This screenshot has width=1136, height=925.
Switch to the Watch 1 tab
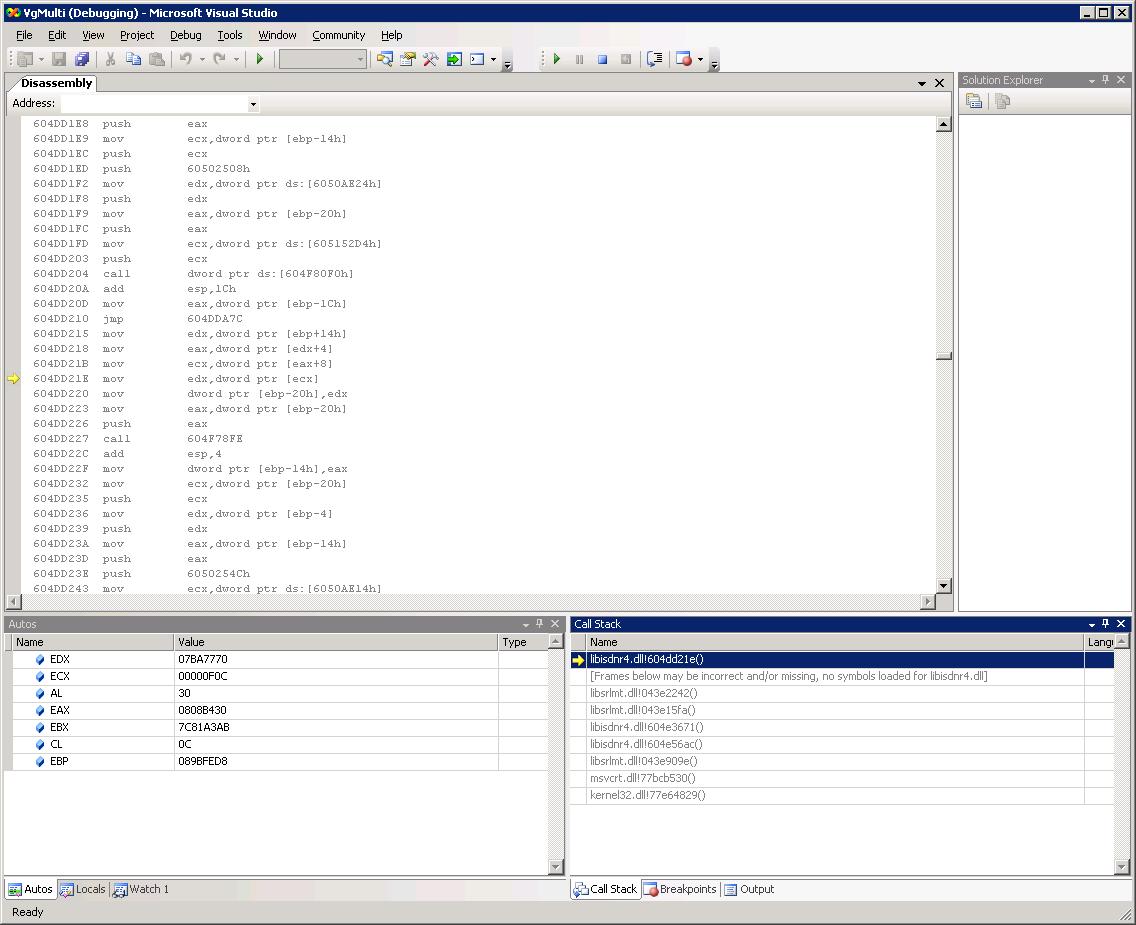(141, 889)
